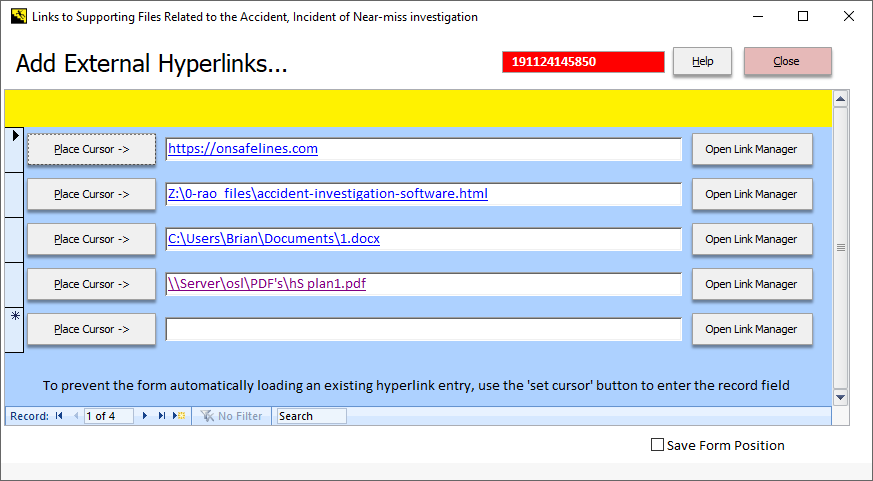The width and height of the screenshot is (873, 481).
Task: Go to next record arrow
Action: tap(145, 416)
